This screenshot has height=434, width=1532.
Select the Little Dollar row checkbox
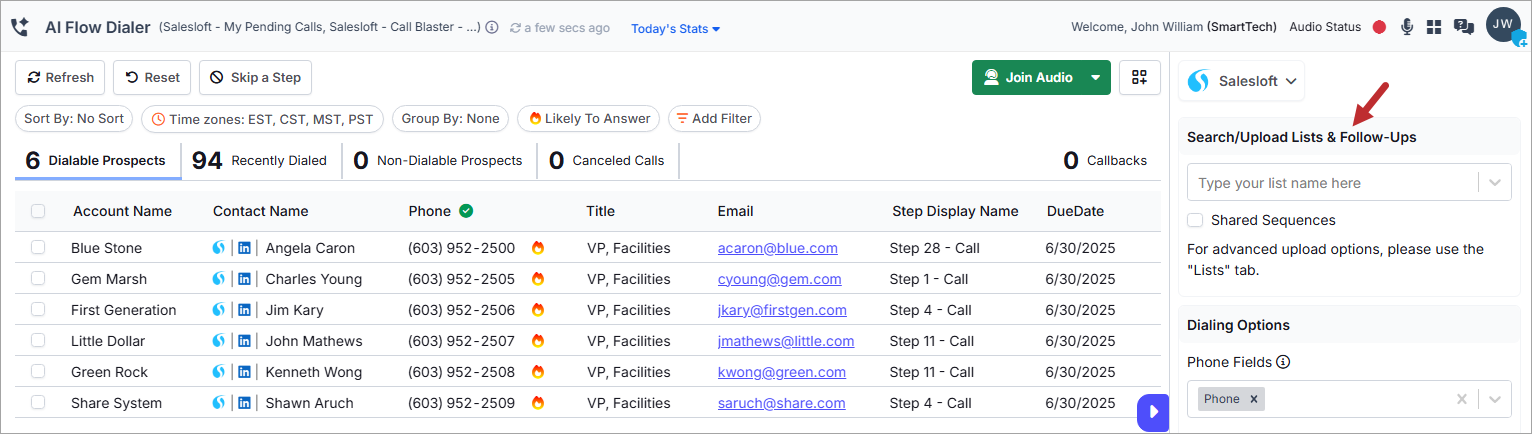tap(38, 340)
